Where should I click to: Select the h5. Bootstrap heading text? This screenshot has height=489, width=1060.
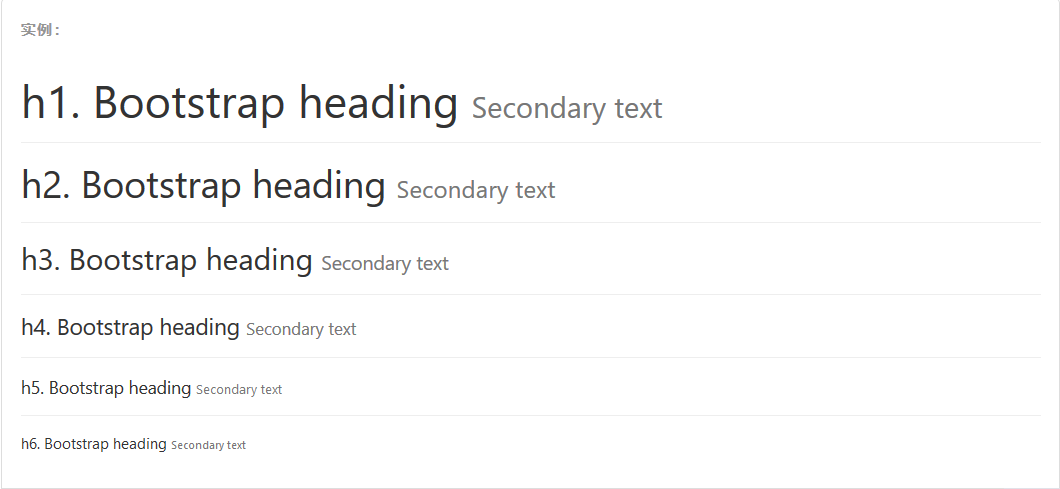coord(106,388)
